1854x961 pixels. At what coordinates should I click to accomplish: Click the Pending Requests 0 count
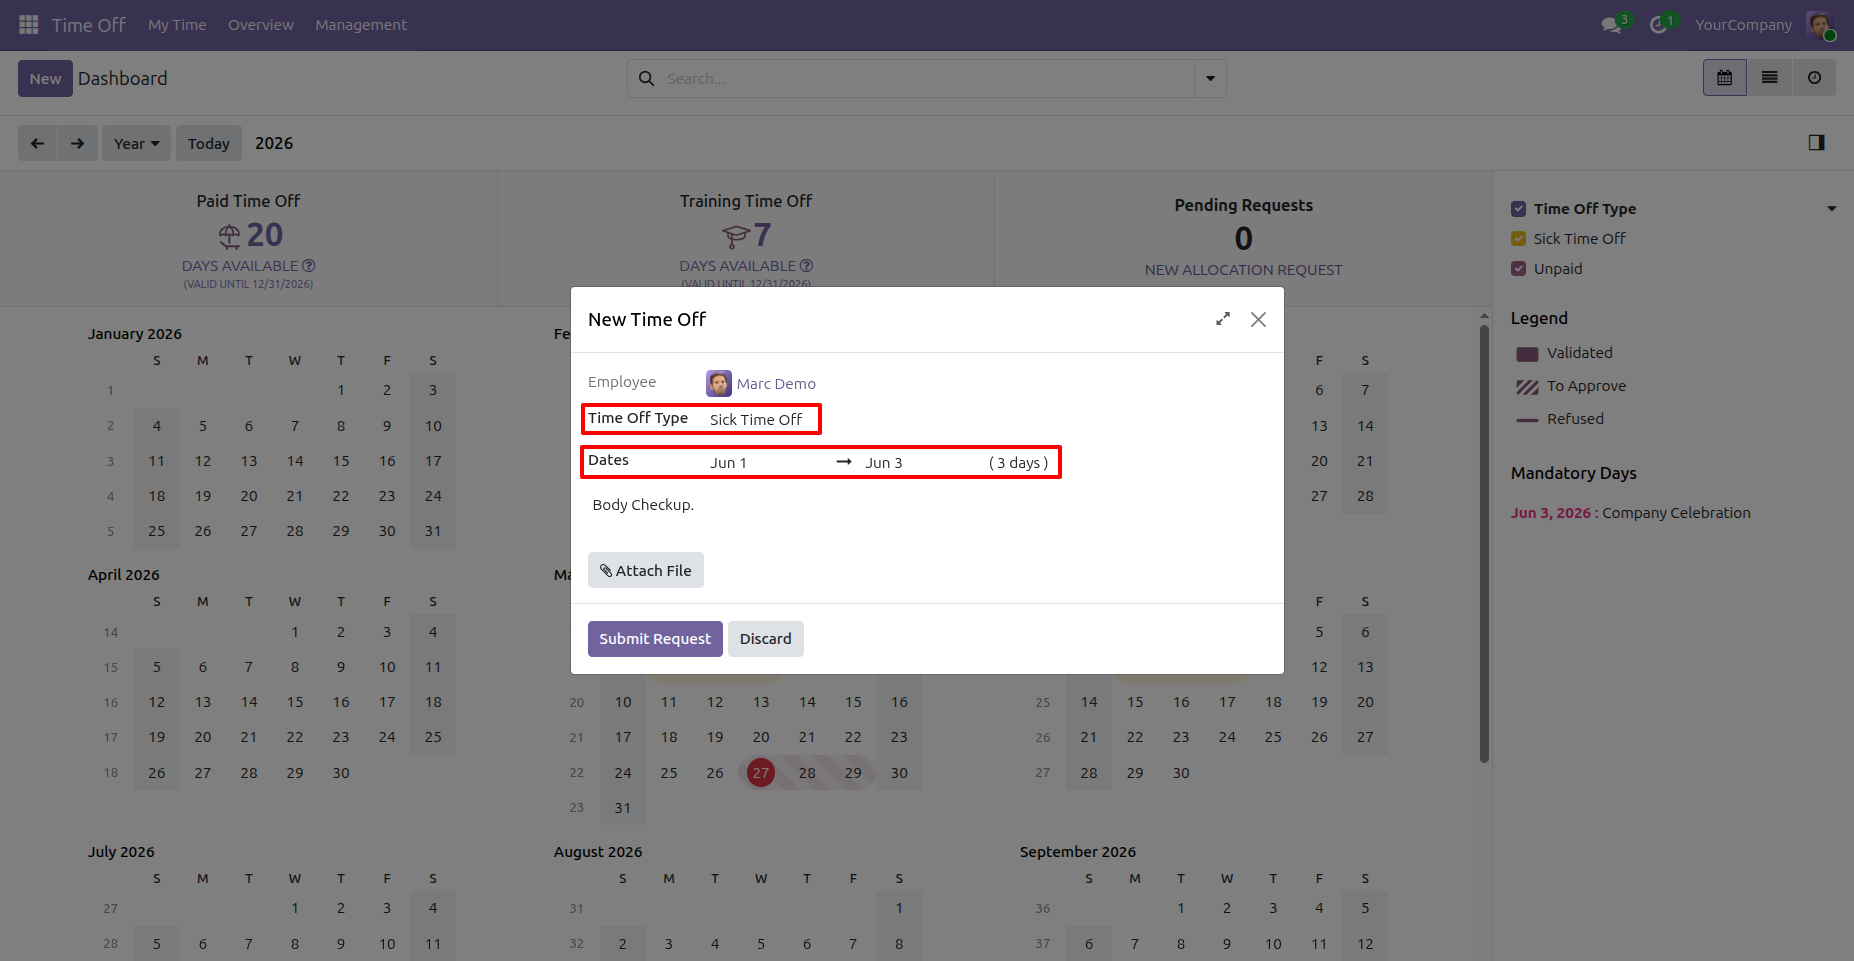pyautogui.click(x=1243, y=239)
